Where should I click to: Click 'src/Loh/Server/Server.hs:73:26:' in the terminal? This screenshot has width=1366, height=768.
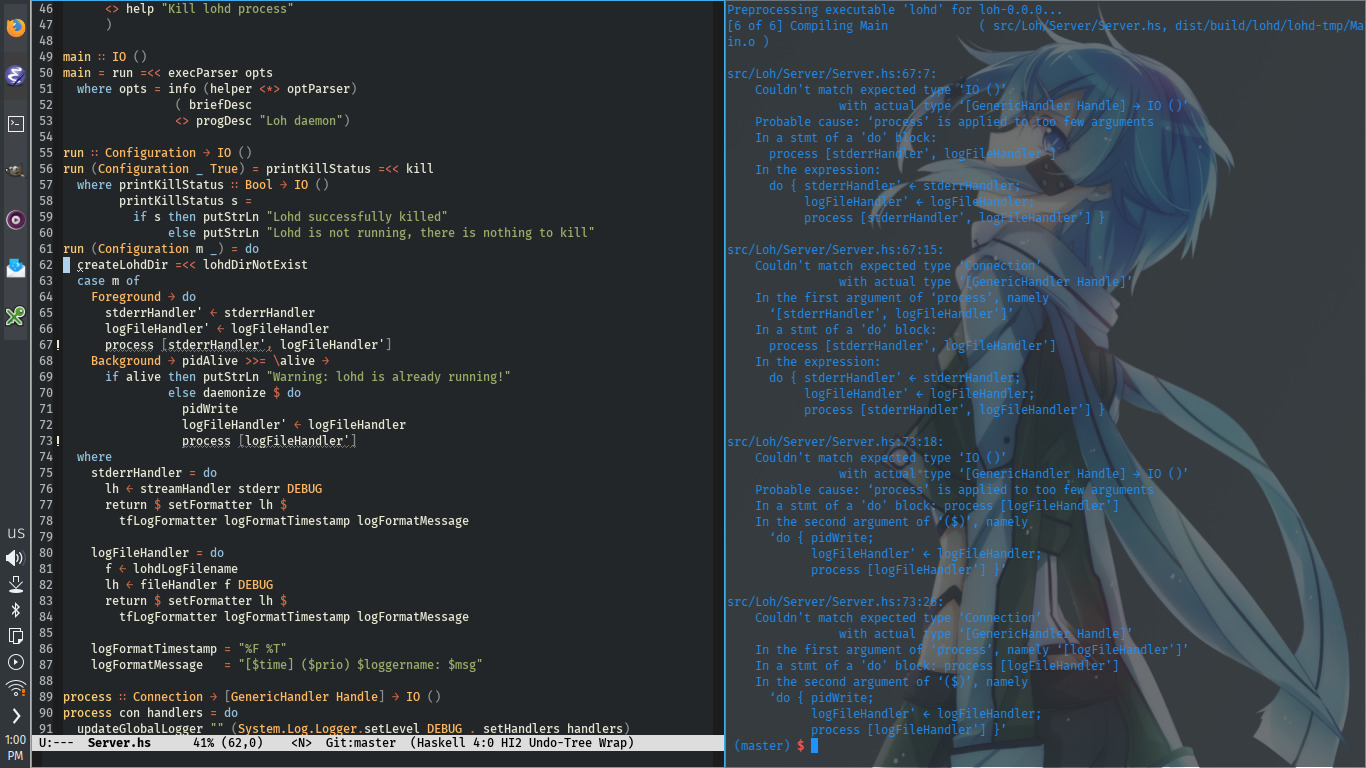[x=836, y=602]
